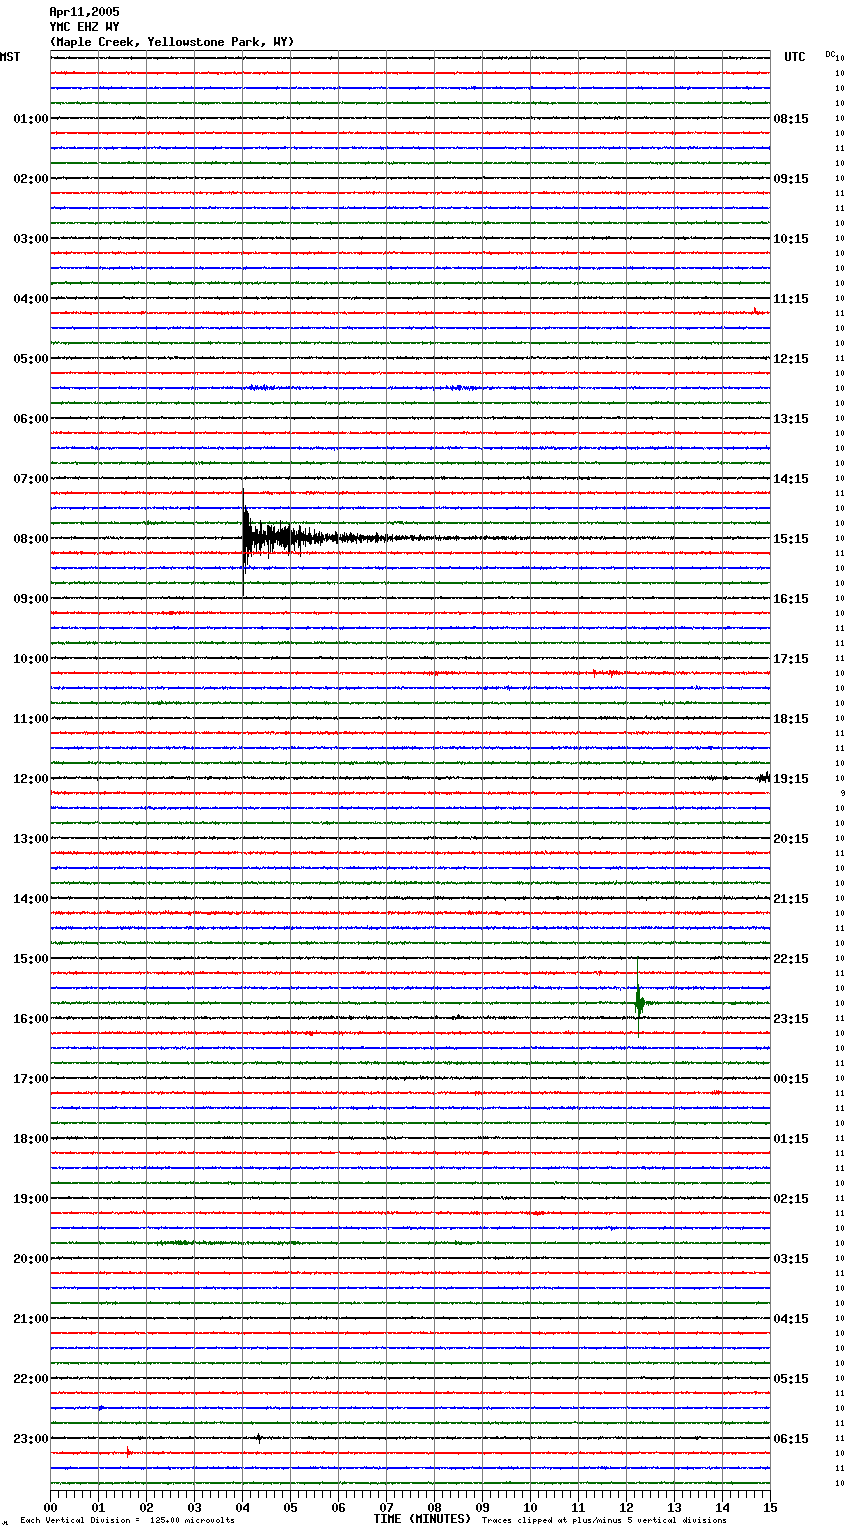Image resolution: width=850 pixels, height=1534 pixels.
Task: Click the "12:15" UTC time label
Action: tap(791, 359)
